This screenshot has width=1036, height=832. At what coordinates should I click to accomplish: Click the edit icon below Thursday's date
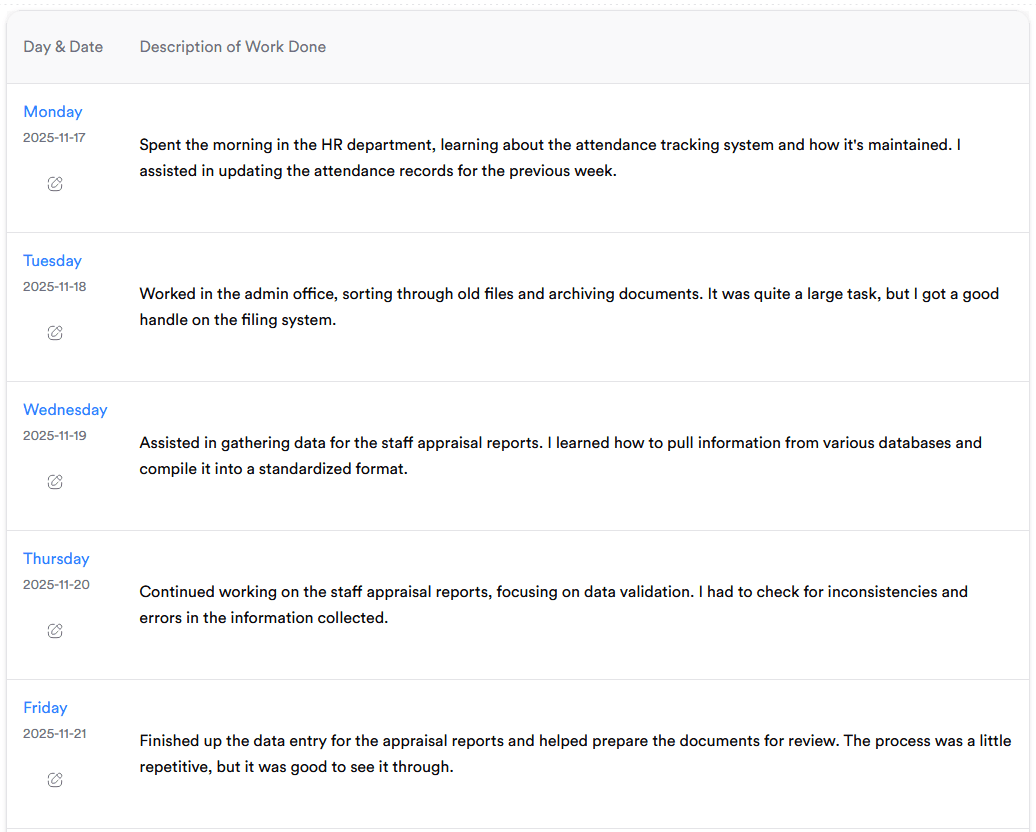click(x=55, y=631)
